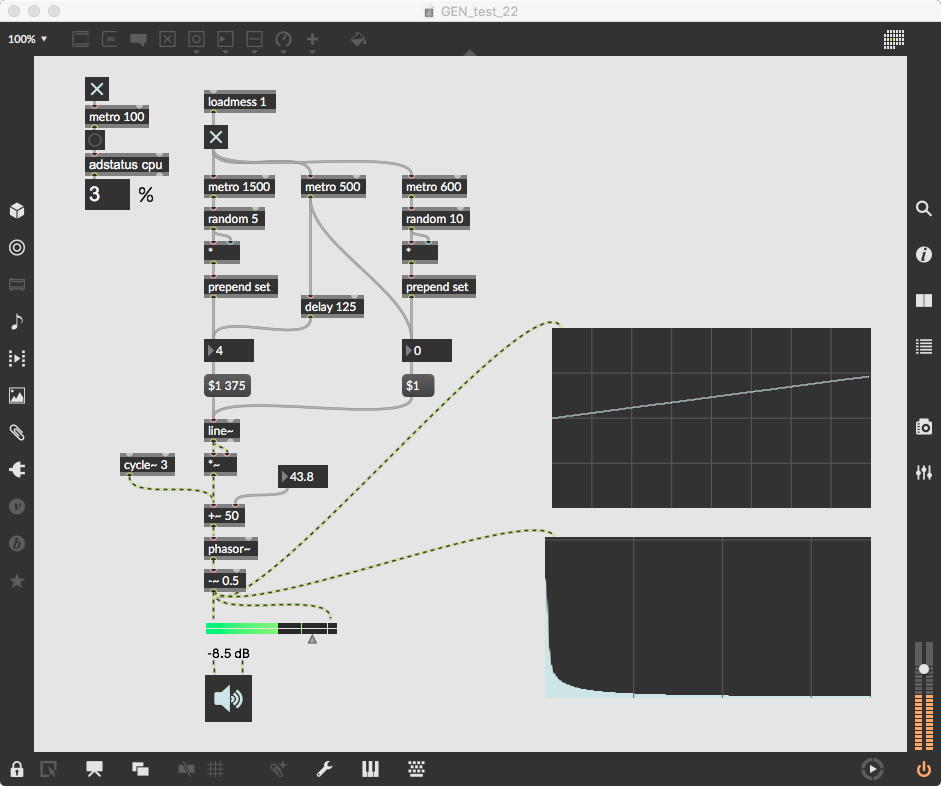Viewport: 941px width, 786px height.
Task: Show the on-screen keyboard icon in the bottom toolbar
Action: click(x=418, y=769)
